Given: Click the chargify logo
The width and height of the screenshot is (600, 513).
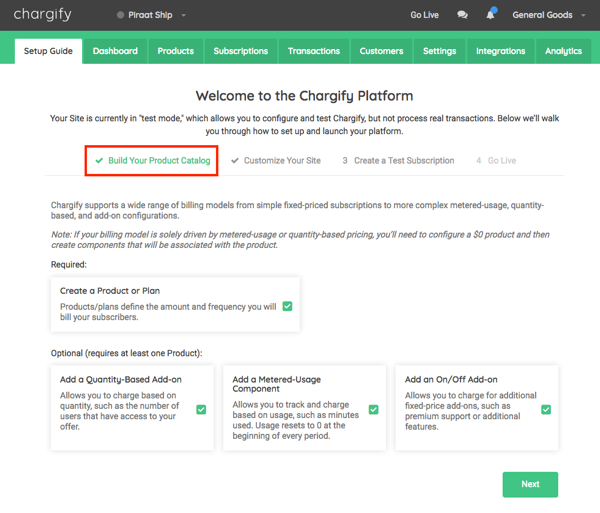Looking at the screenshot, I should coord(42,15).
